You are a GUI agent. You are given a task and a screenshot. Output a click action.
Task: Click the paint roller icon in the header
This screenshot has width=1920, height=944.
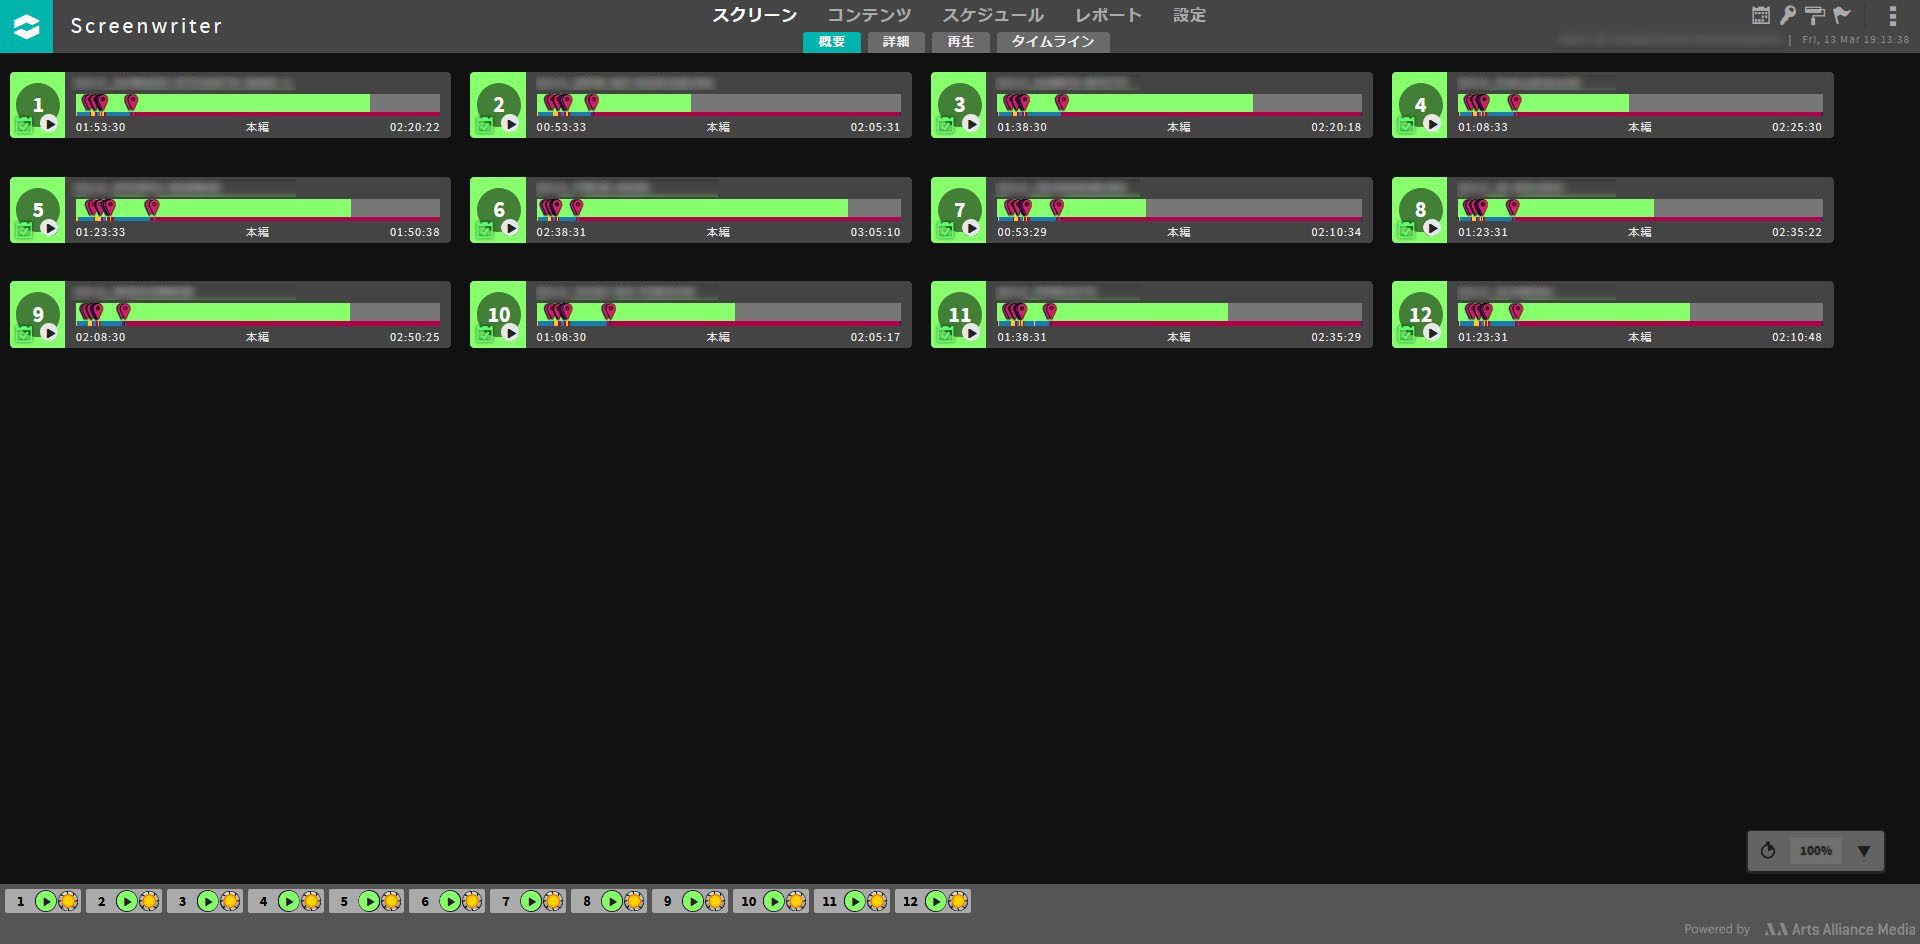(x=1815, y=15)
